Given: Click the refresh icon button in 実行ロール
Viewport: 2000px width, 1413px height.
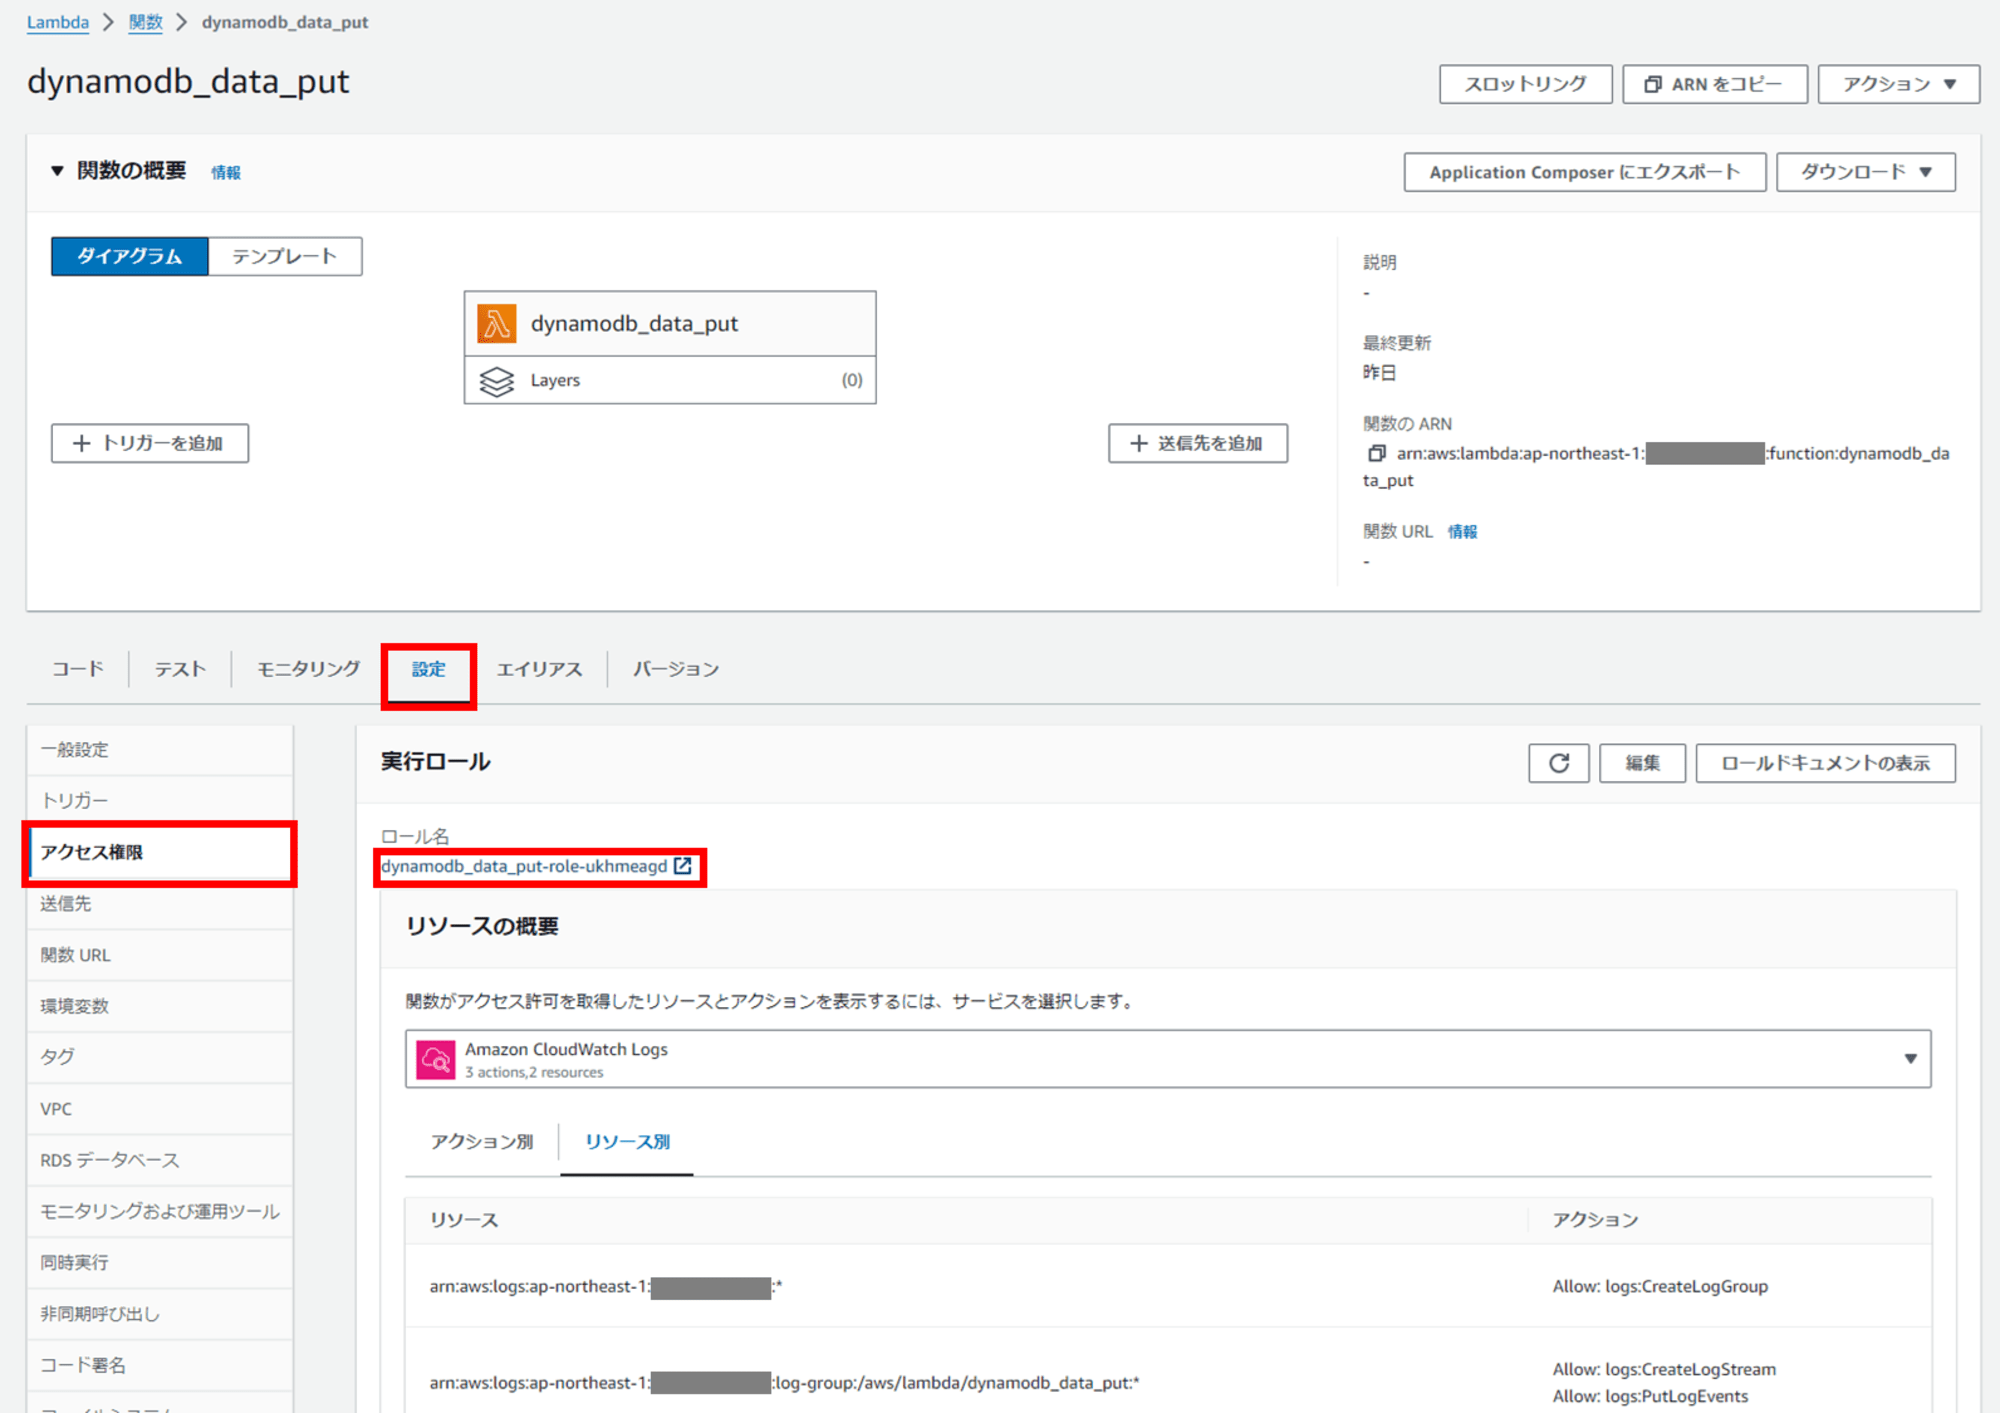Looking at the screenshot, I should 1558,763.
